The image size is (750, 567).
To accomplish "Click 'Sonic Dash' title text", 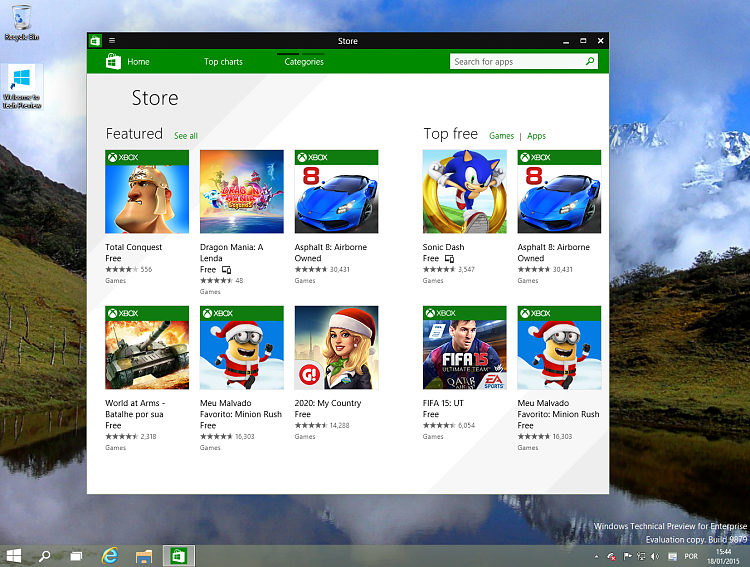I will coord(443,247).
